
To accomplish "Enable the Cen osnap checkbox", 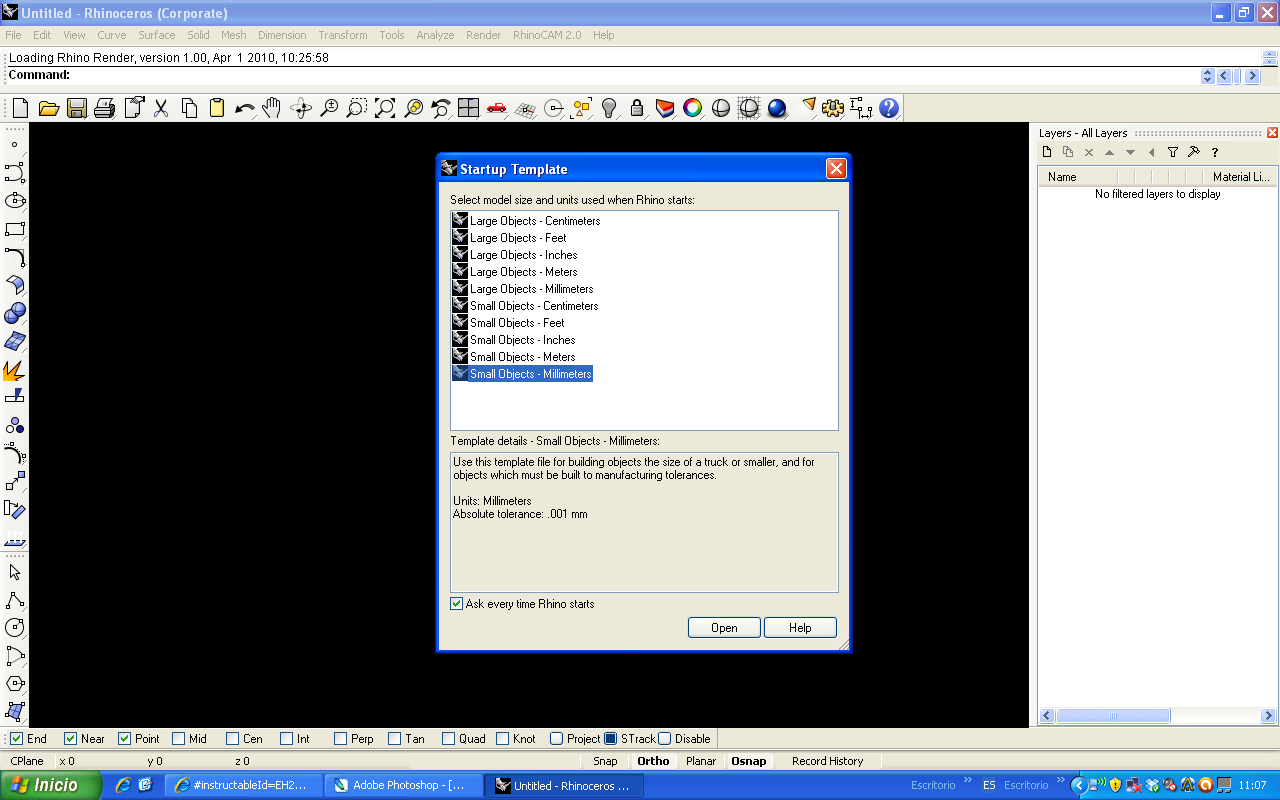I will click(233, 739).
